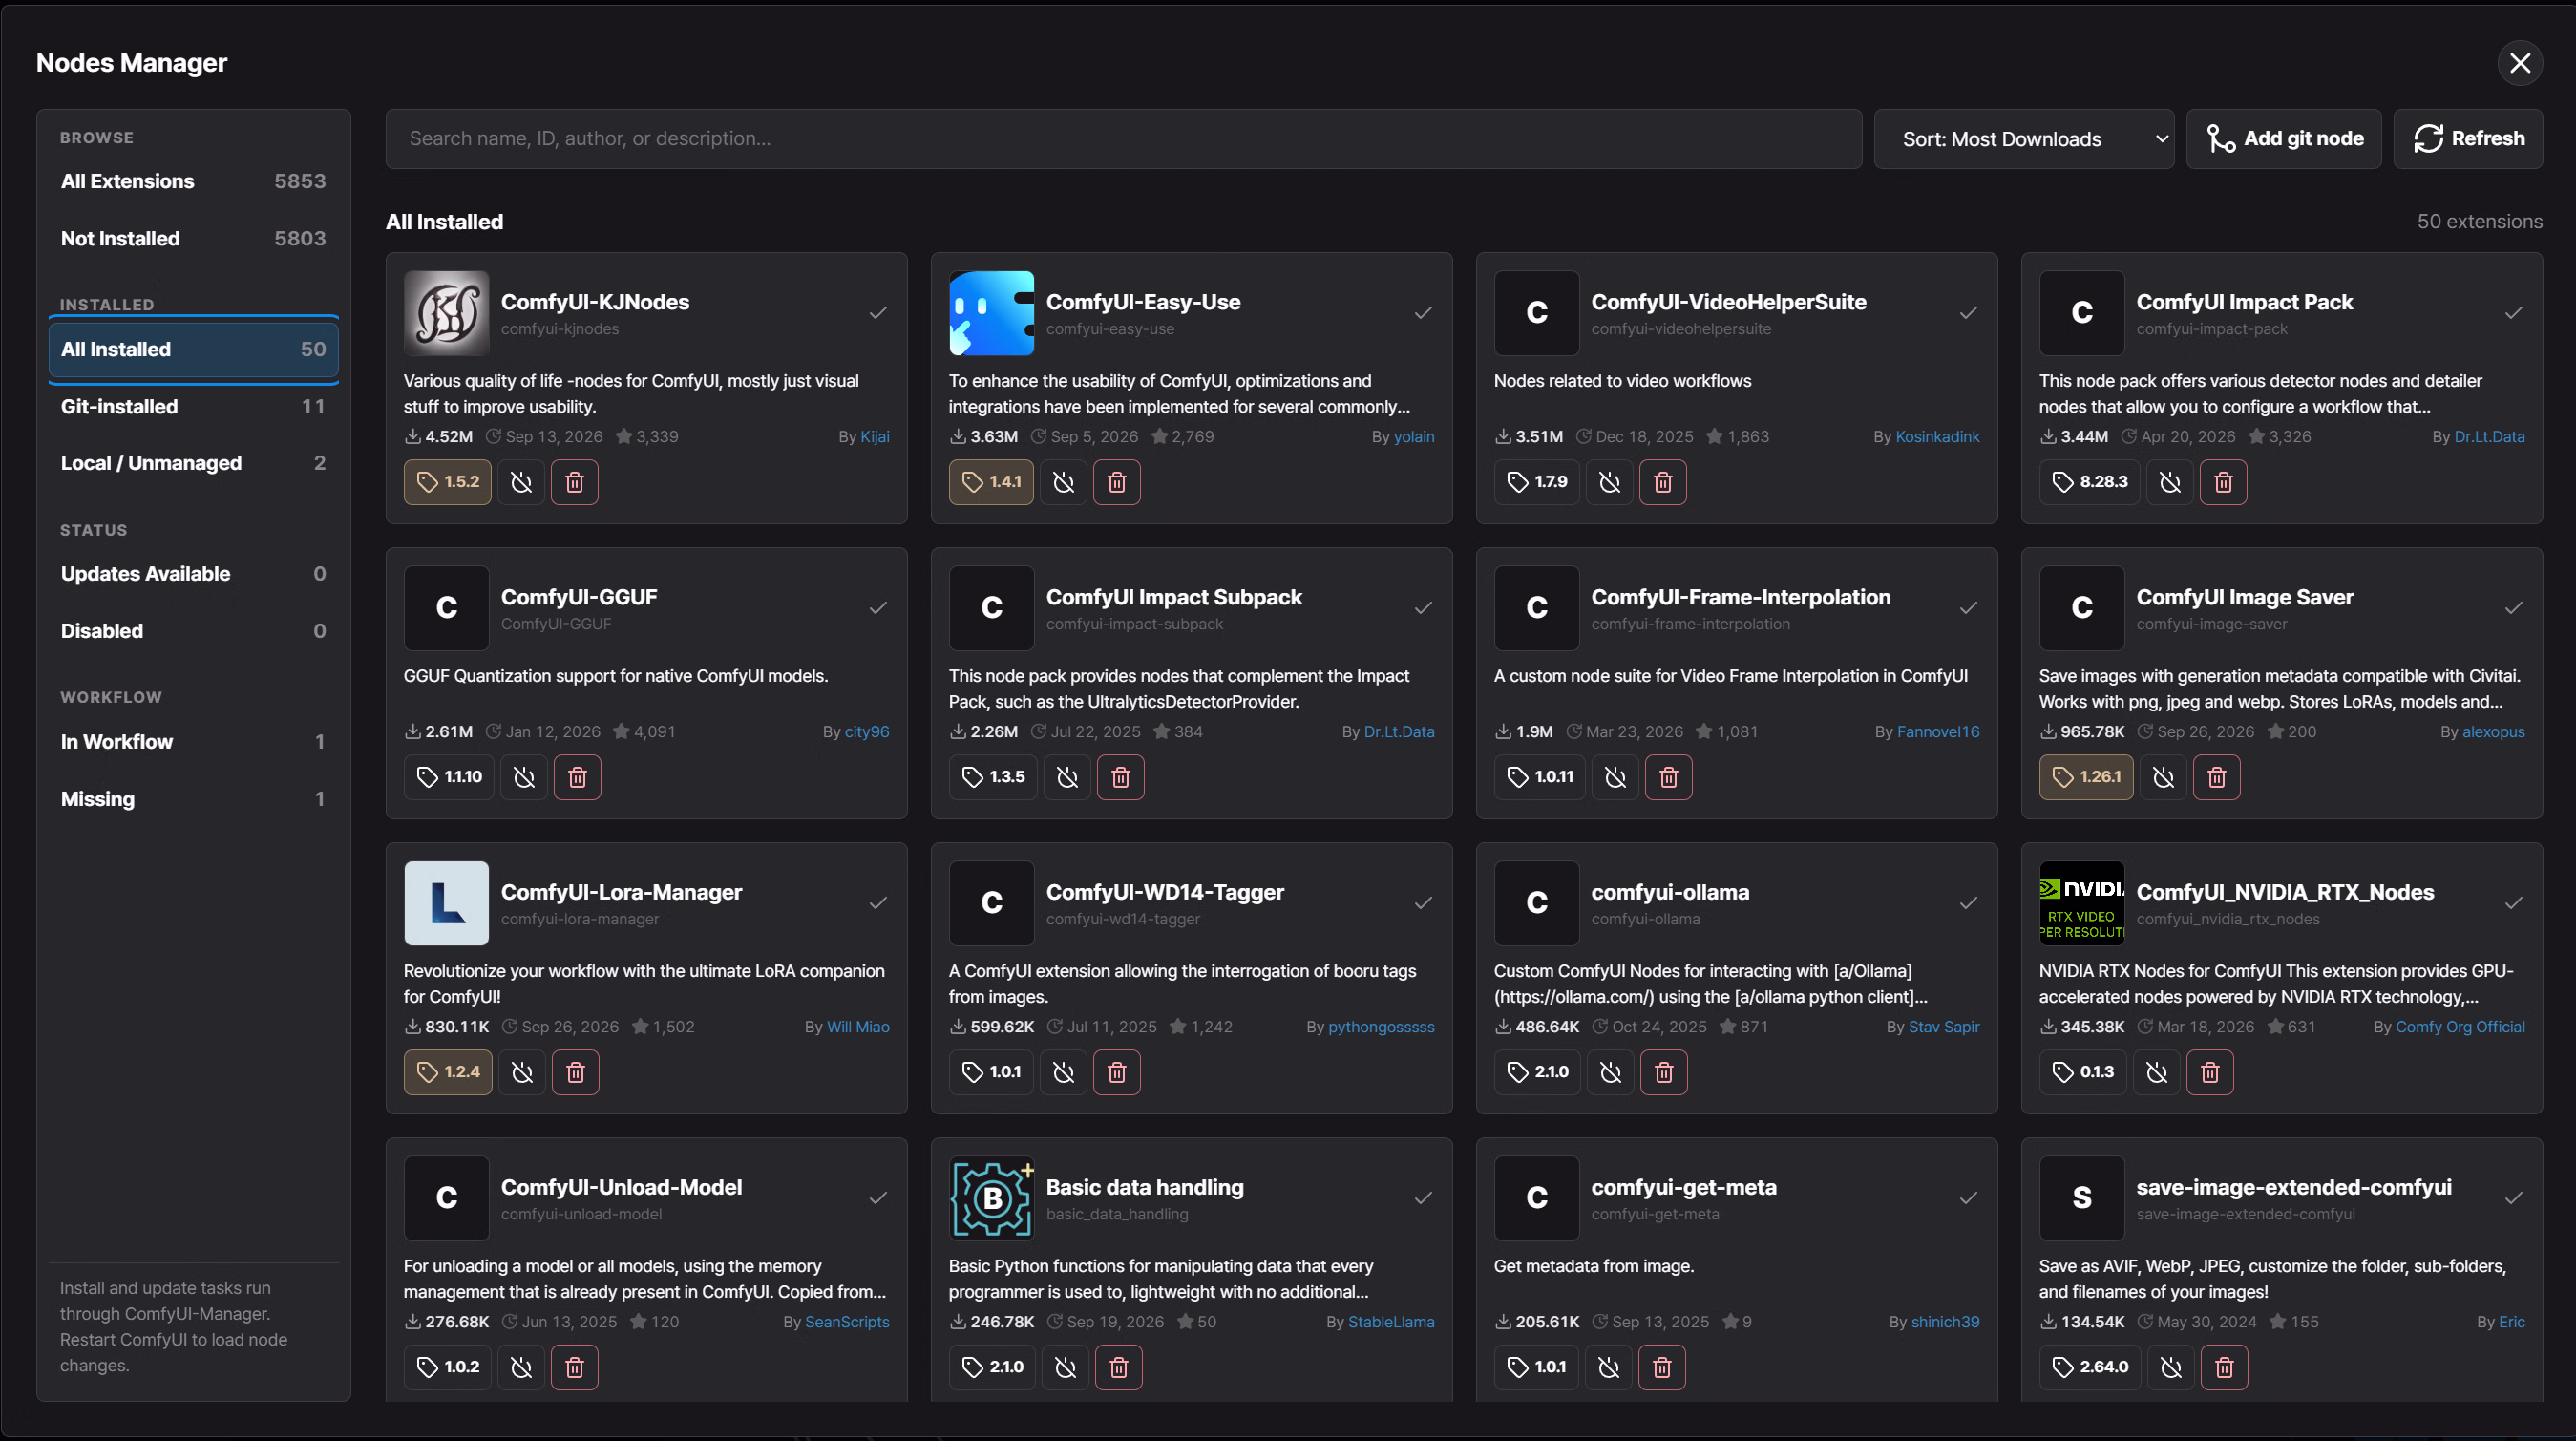This screenshot has height=1441, width=2576.
Task: Click the Basic data handling gear logo
Action: (991, 1198)
